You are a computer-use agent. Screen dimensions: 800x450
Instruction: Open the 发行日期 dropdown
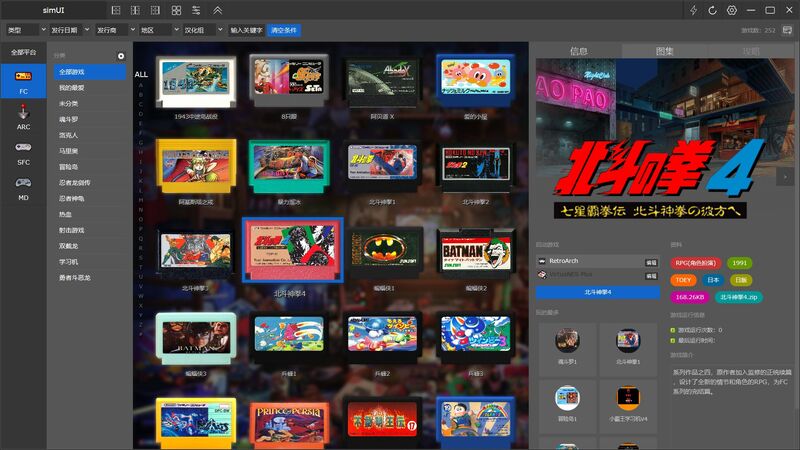pos(68,30)
